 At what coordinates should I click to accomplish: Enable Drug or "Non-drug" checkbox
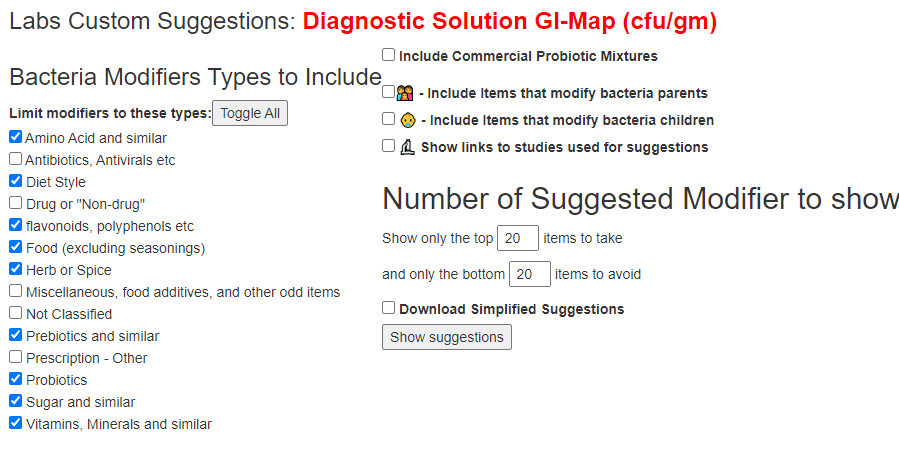coord(15,203)
